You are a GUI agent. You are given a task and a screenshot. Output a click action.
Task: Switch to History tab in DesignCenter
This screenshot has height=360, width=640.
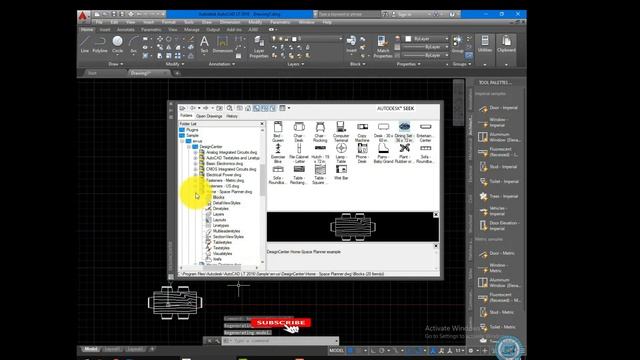pos(232,116)
